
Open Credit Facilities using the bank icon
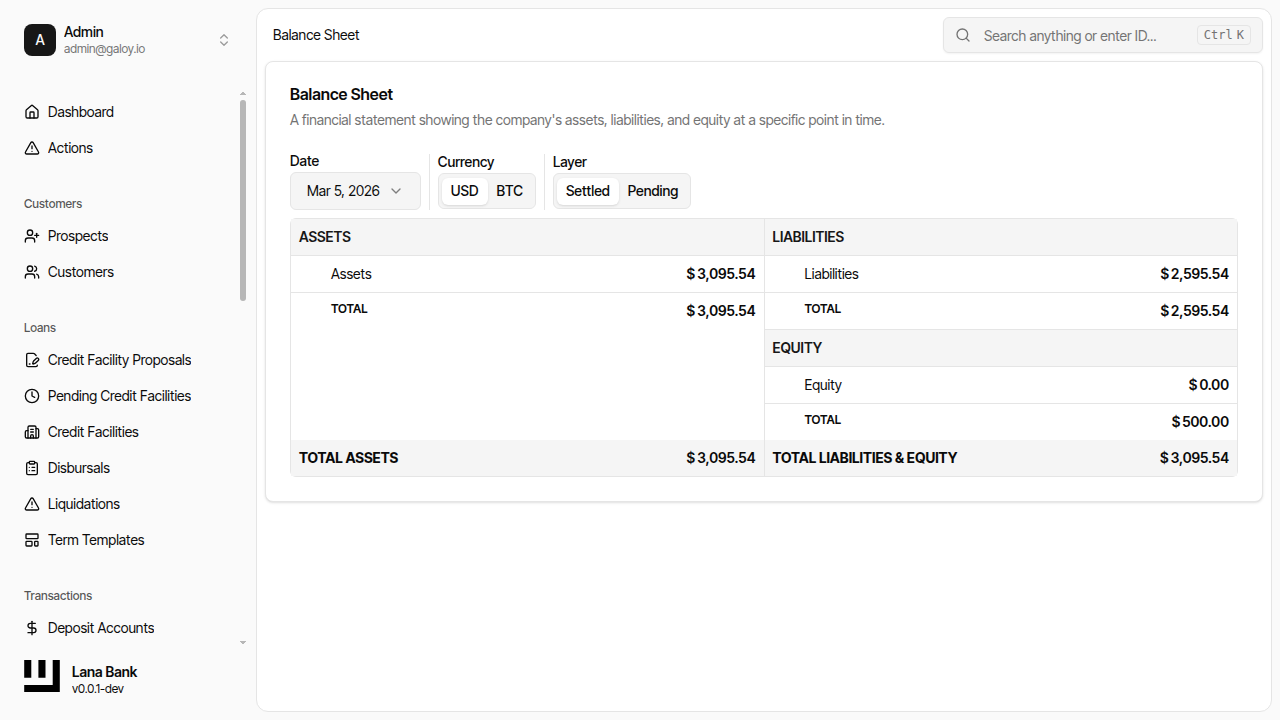click(x=31, y=431)
